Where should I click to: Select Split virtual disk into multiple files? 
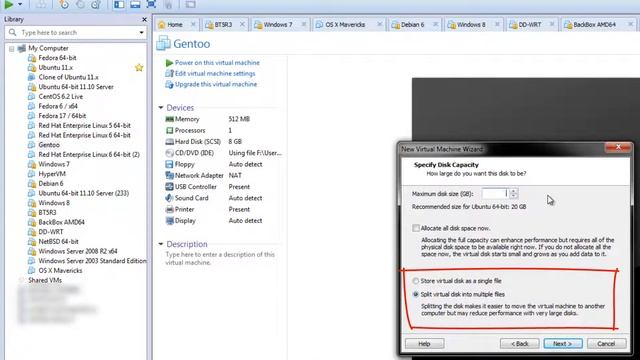pyautogui.click(x=416, y=294)
